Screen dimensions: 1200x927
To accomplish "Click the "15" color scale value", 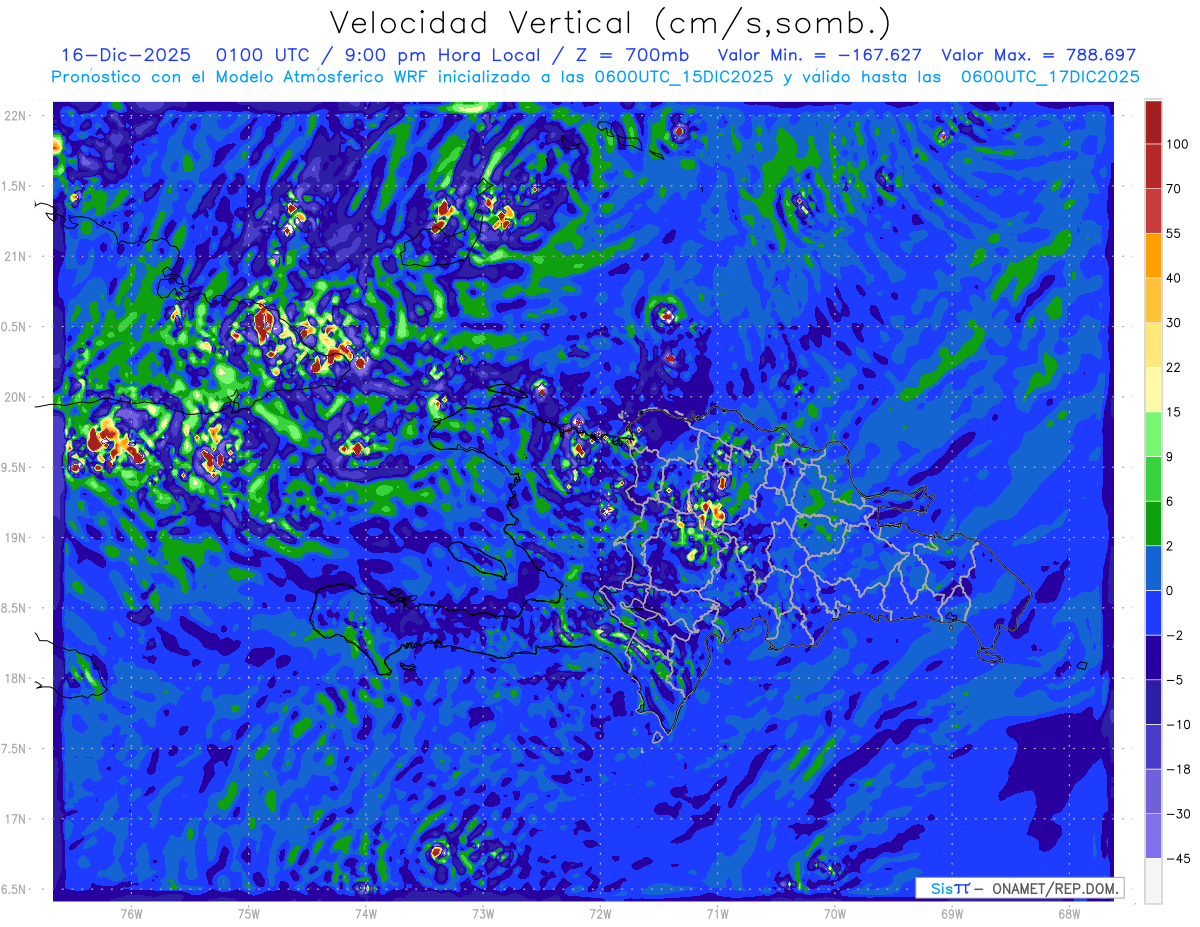I will pyautogui.click(x=1174, y=412).
